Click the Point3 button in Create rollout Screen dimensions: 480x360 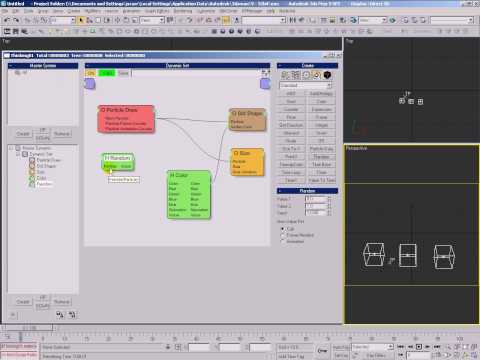291,156
